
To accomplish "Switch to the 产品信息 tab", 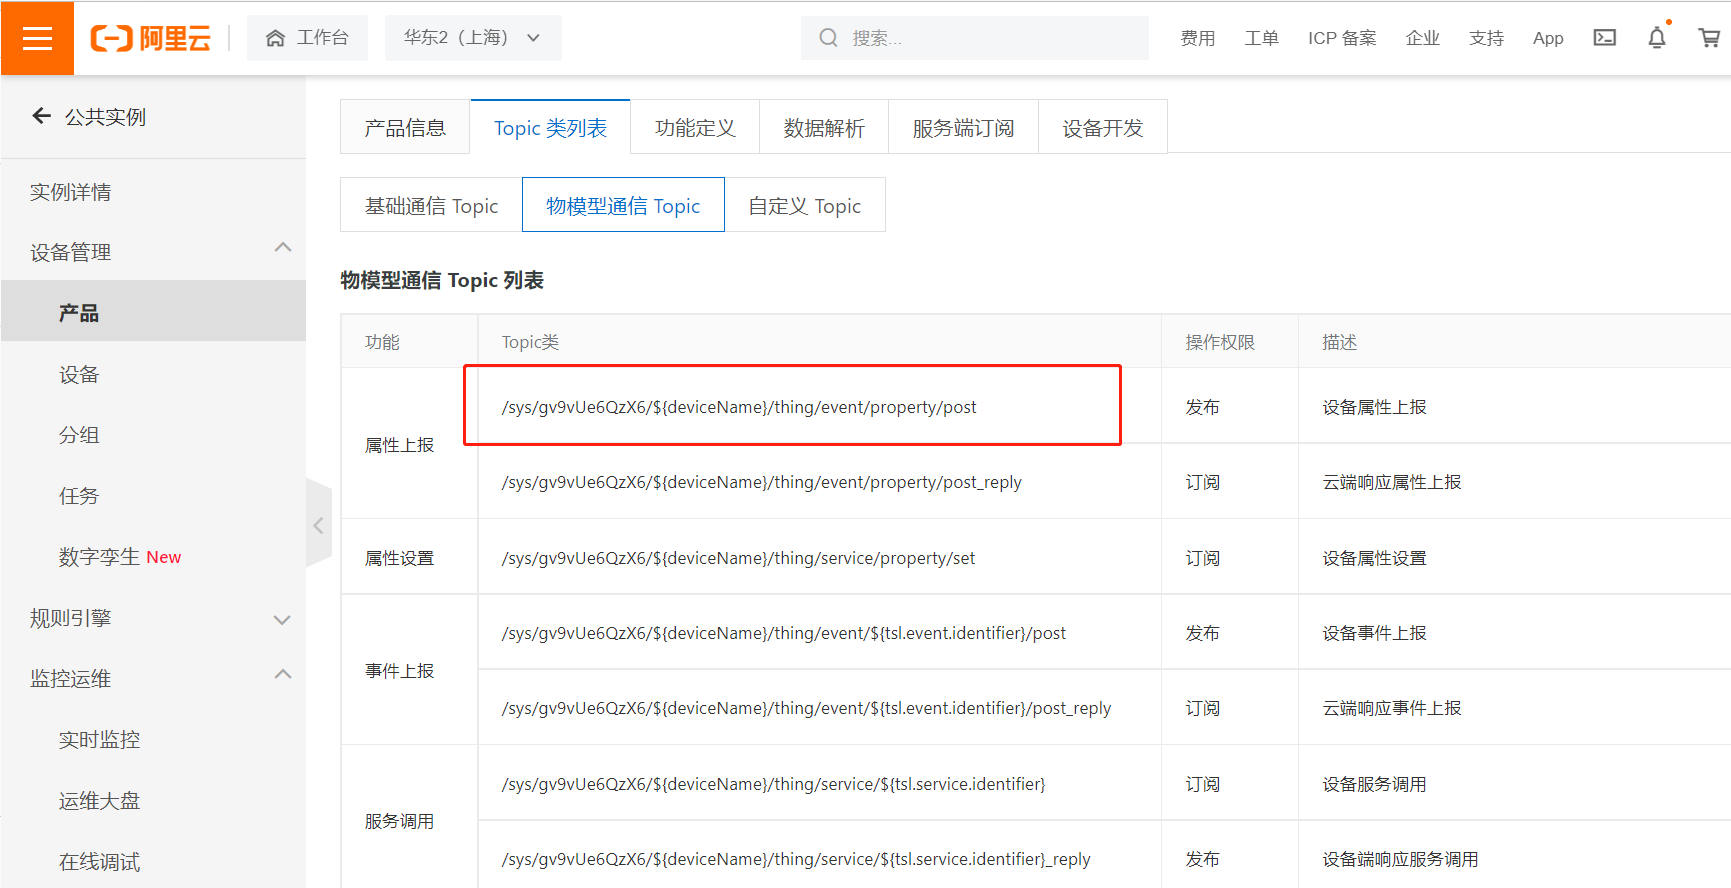I will [405, 127].
